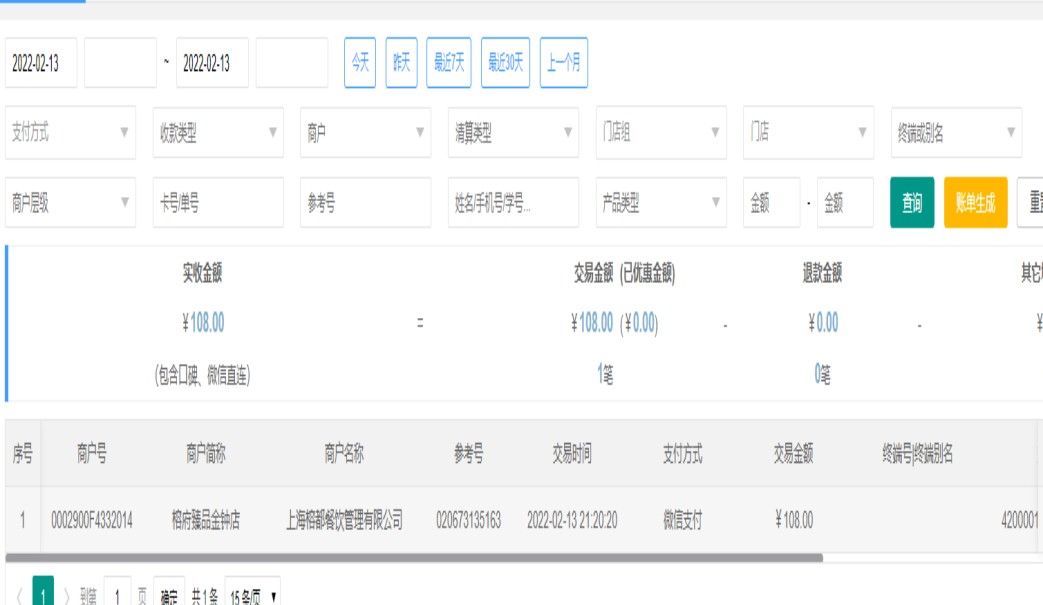Focus the 卡号/单号 input field
This screenshot has height=605, width=1043.
click(x=218, y=203)
